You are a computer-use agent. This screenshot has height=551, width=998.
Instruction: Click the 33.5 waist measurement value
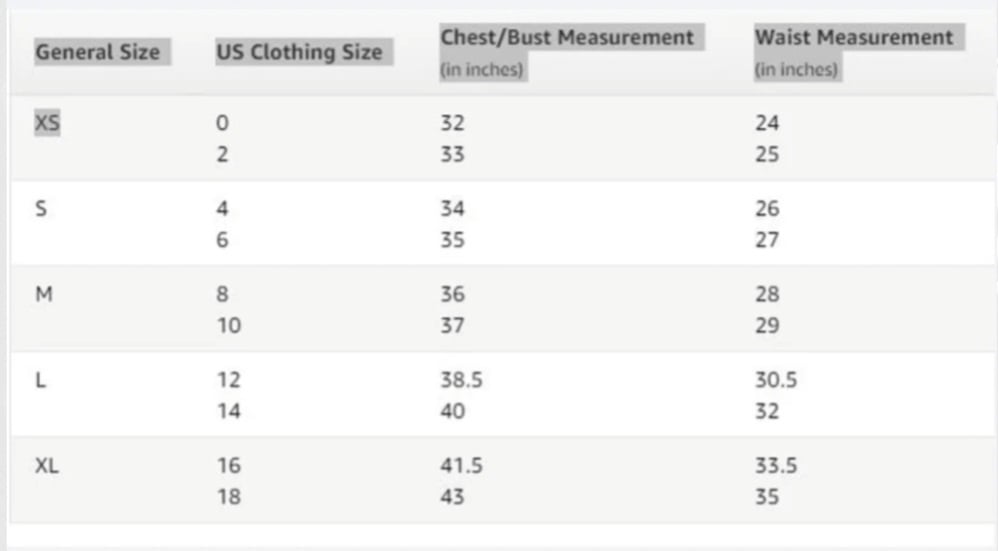tap(776, 465)
